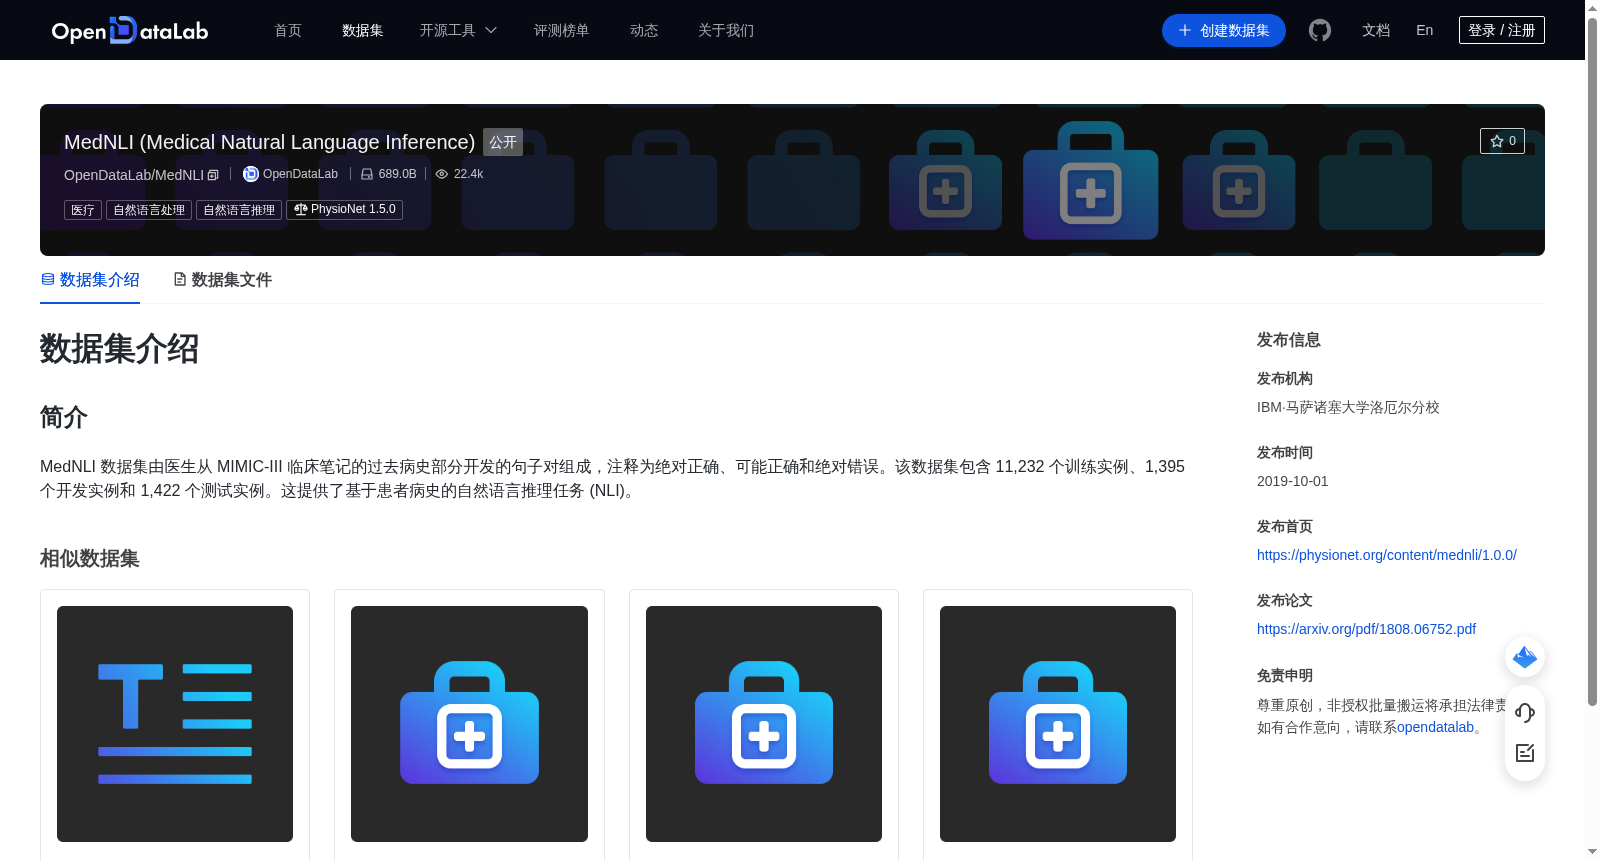
Task: Open 数据集 in the navigation bar
Action: pyautogui.click(x=363, y=30)
